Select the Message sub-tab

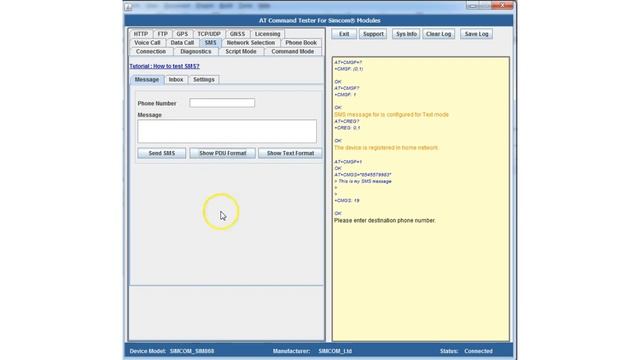147,80
